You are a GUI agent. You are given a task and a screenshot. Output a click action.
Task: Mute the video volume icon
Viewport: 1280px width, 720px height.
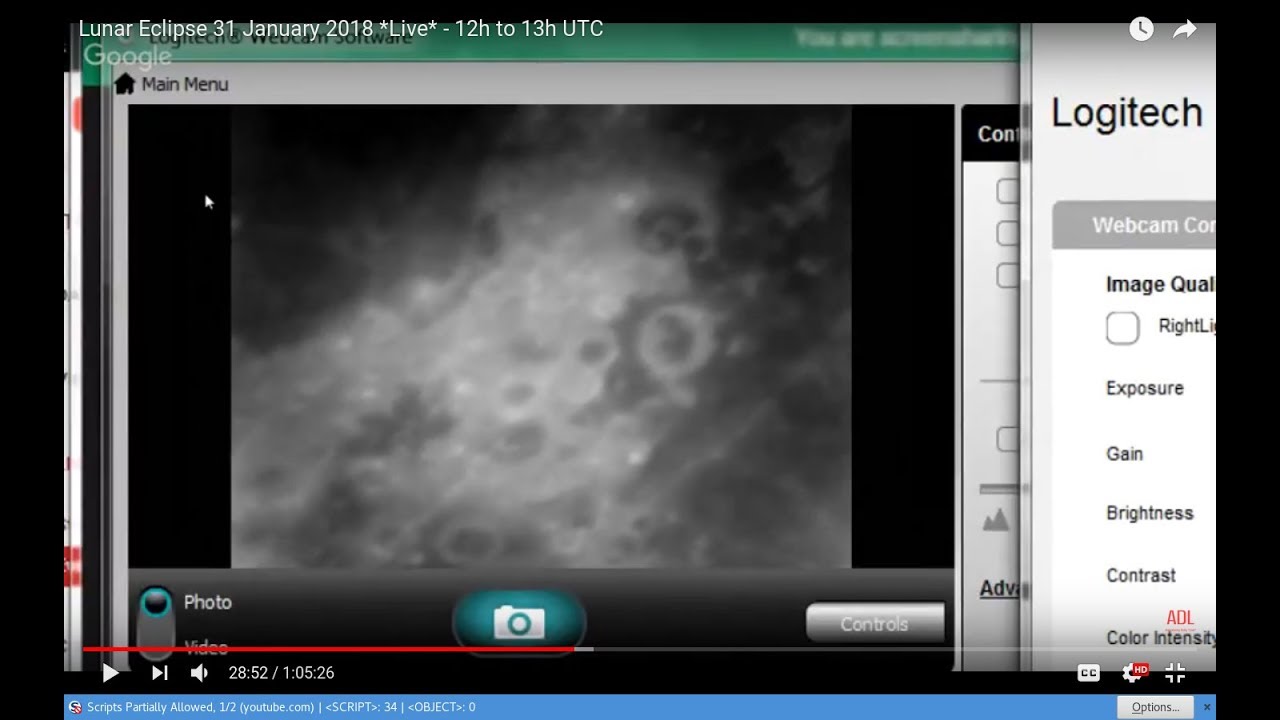coord(199,673)
